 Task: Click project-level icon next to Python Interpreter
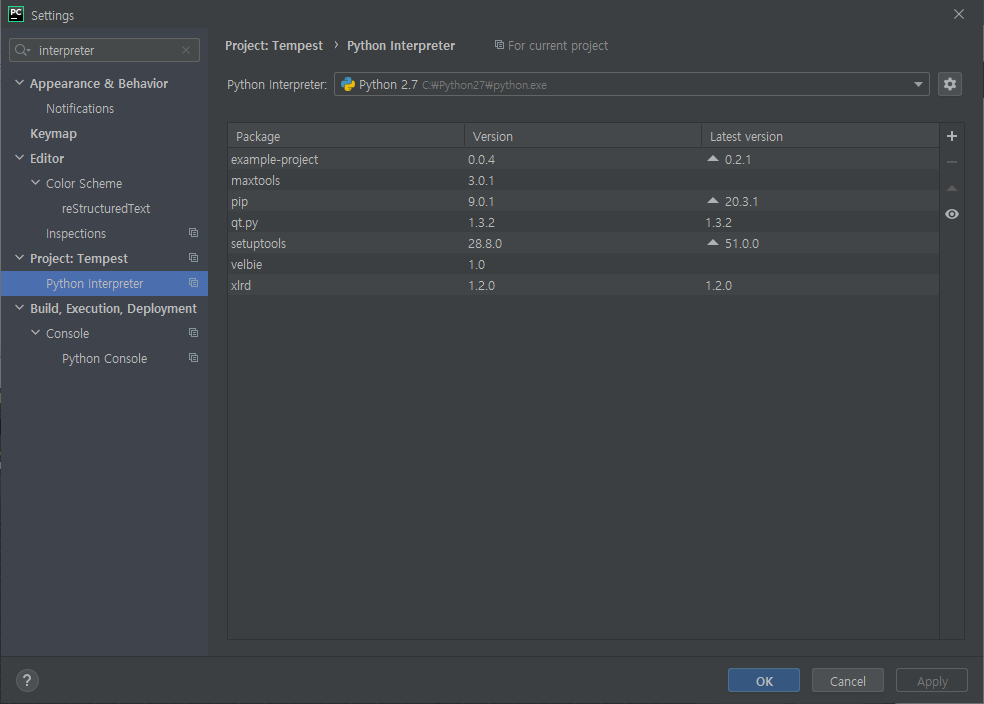pos(193,283)
